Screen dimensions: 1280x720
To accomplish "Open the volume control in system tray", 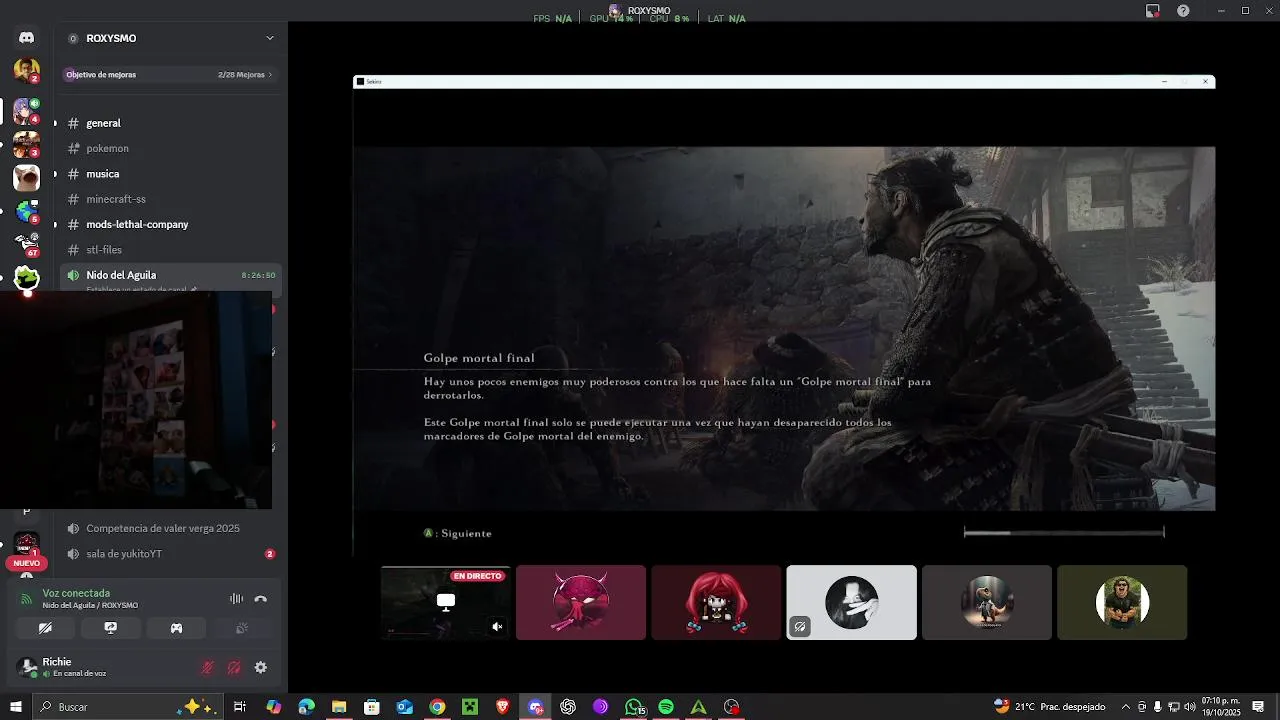I will coord(1190,707).
